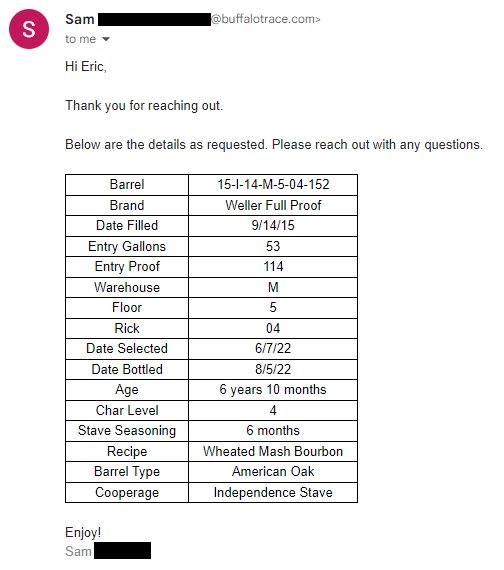Screen dimensions: 504x570
Task: Click the Stave Seasoning value 6 months
Action: 273,431
